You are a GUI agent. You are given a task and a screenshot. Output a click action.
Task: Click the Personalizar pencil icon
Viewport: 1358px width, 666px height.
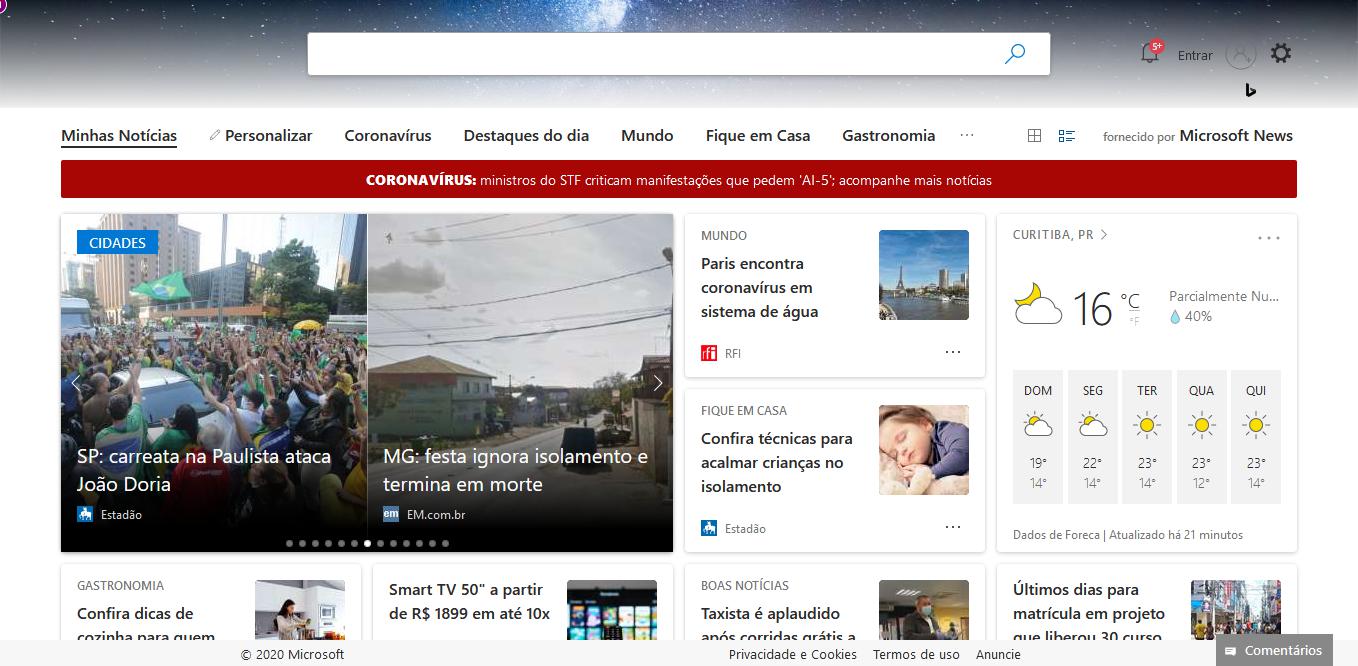[x=214, y=135]
